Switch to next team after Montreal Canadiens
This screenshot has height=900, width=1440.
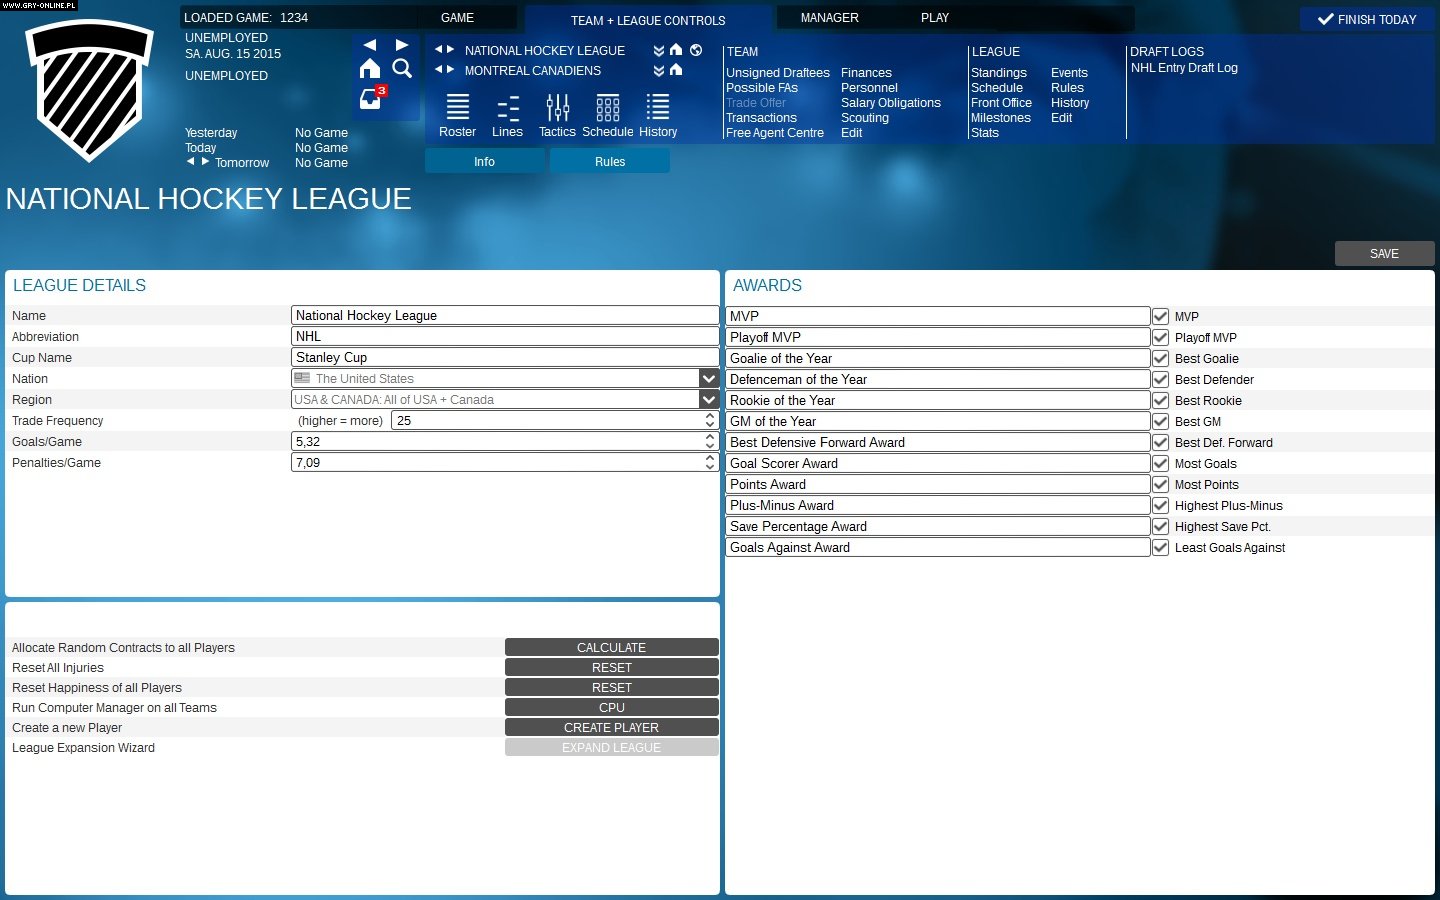451,69
